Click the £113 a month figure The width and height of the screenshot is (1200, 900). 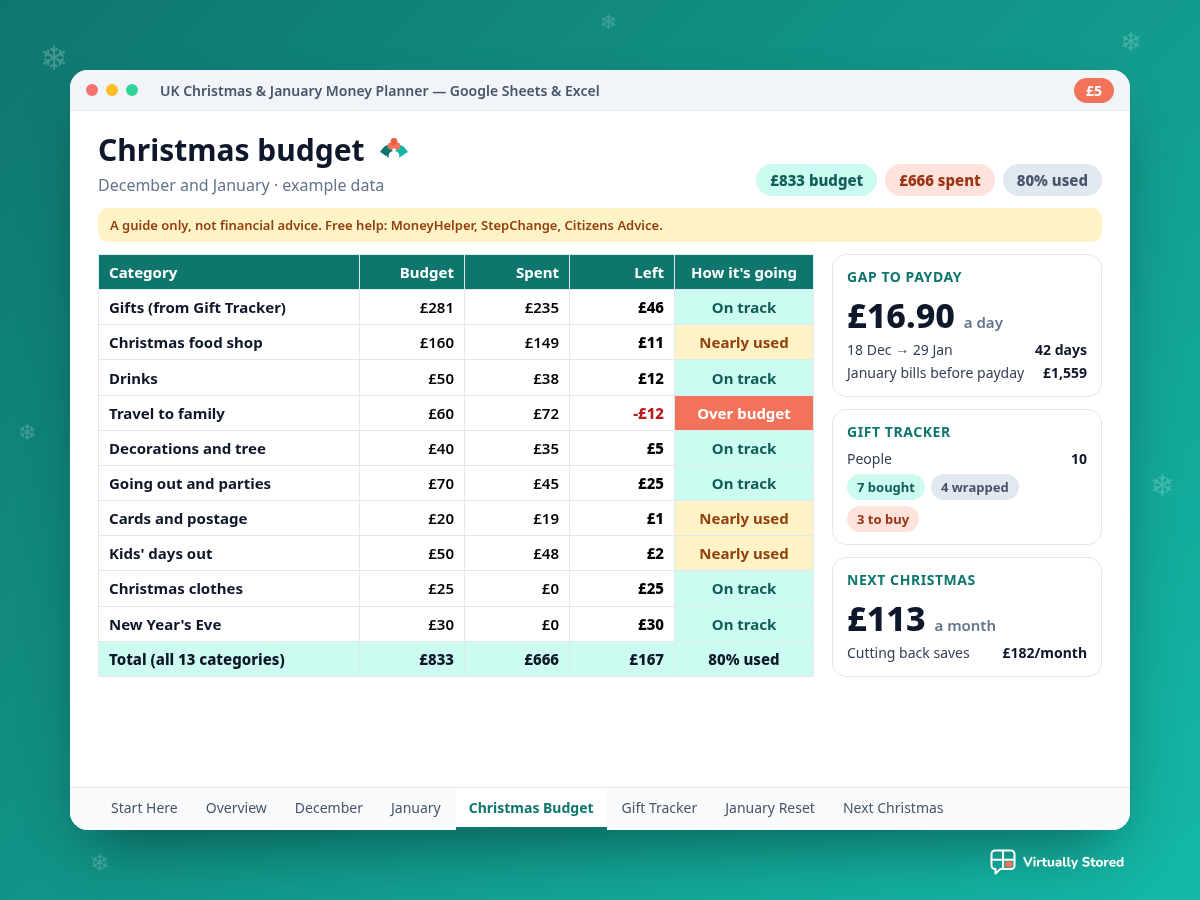(x=886, y=619)
